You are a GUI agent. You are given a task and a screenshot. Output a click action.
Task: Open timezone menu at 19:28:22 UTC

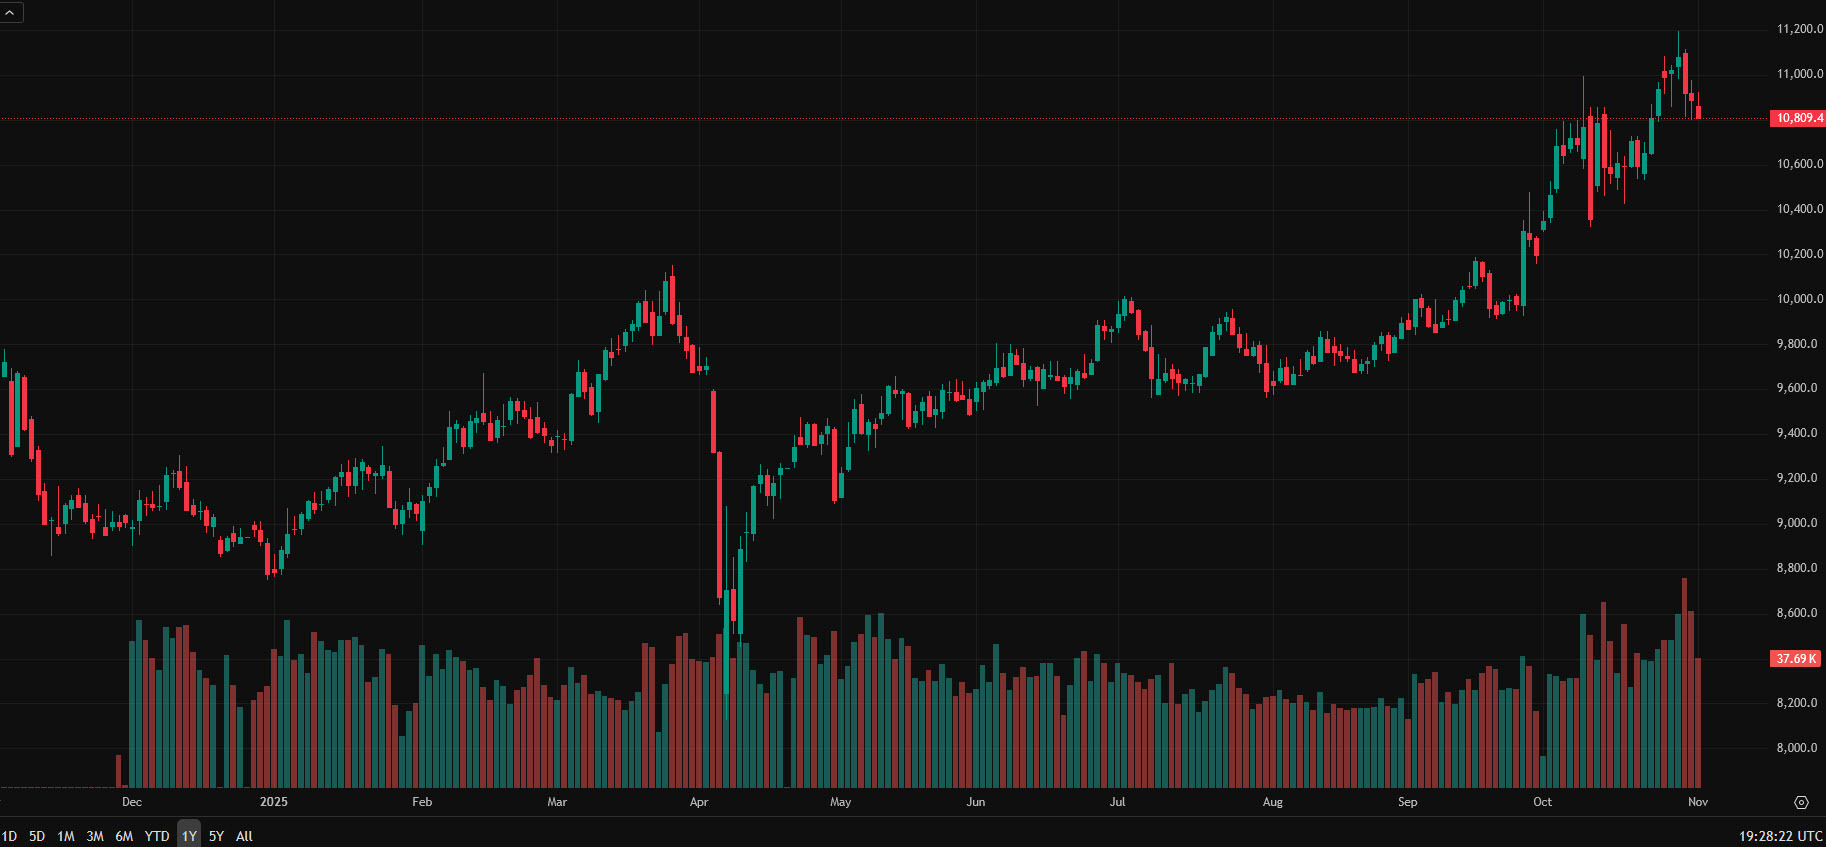[x=1780, y=836]
